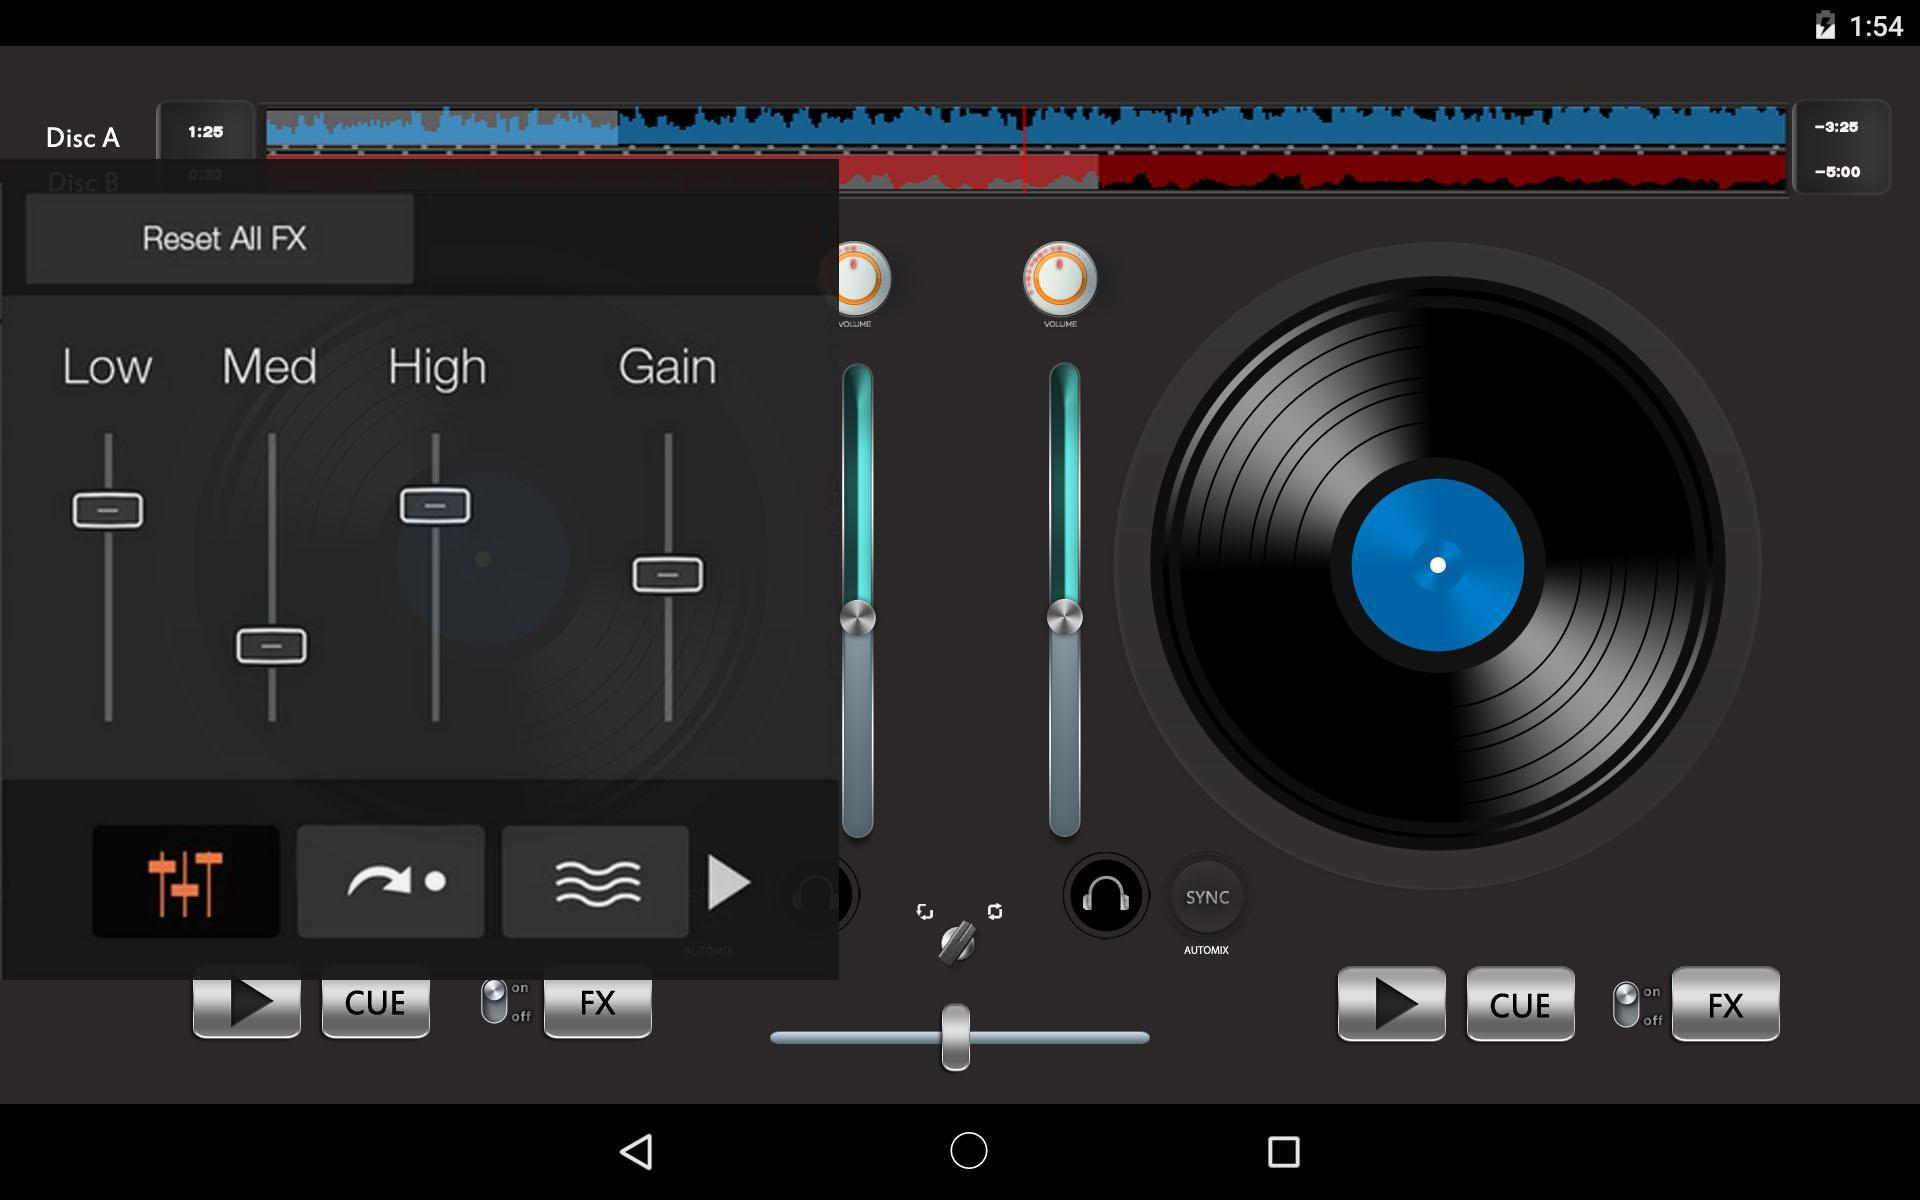
Task: Click the Low EQ slider handle
Action: (108, 510)
